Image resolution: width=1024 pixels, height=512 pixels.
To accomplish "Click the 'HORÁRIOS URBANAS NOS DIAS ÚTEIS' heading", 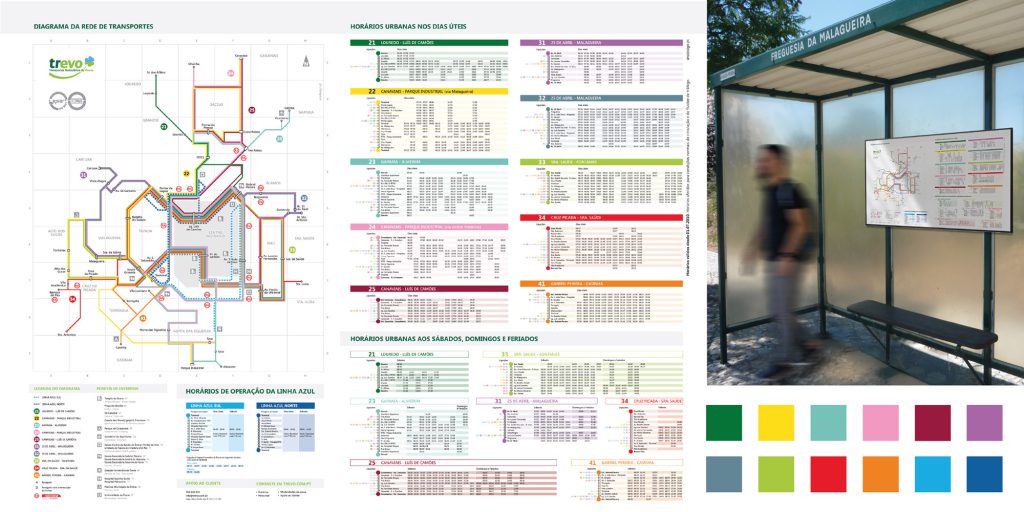I will coord(408,27).
